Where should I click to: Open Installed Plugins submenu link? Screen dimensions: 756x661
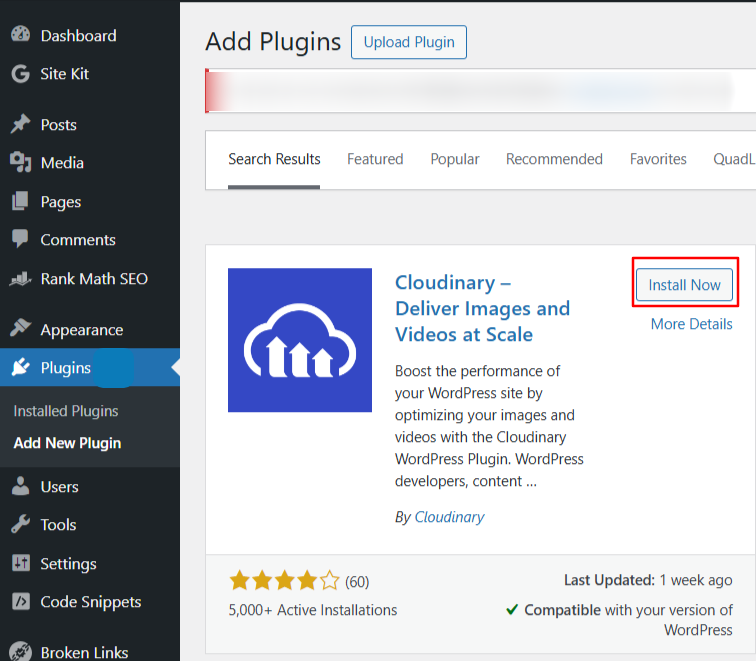tap(66, 411)
